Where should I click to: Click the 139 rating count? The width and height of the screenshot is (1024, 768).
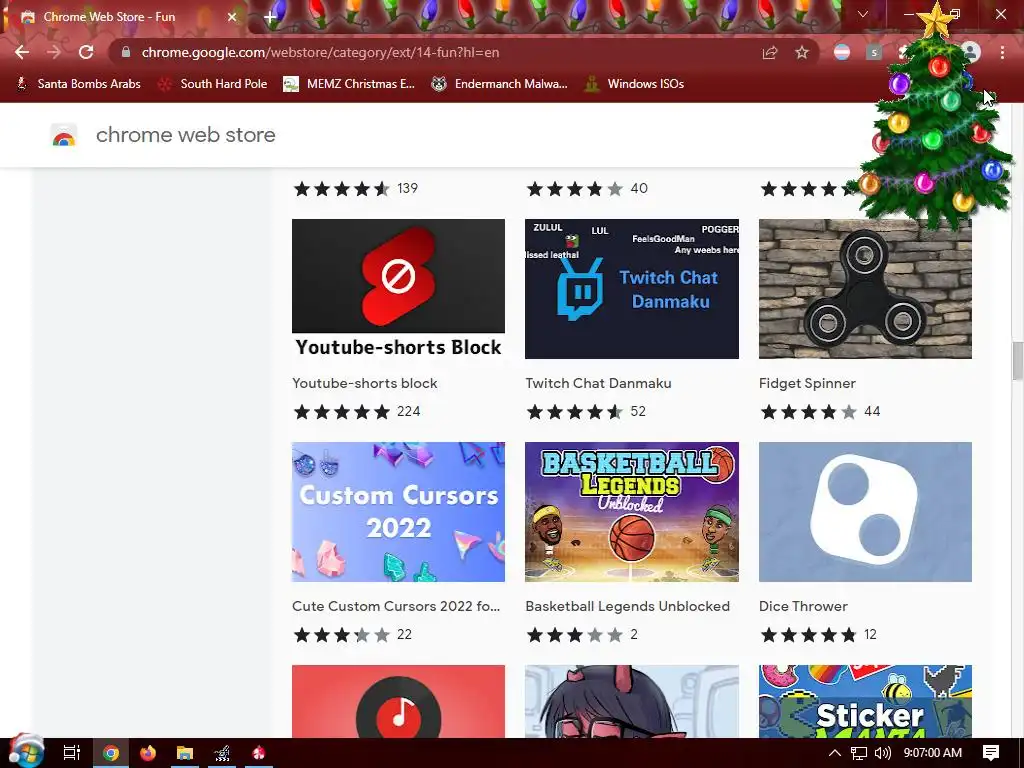point(407,189)
